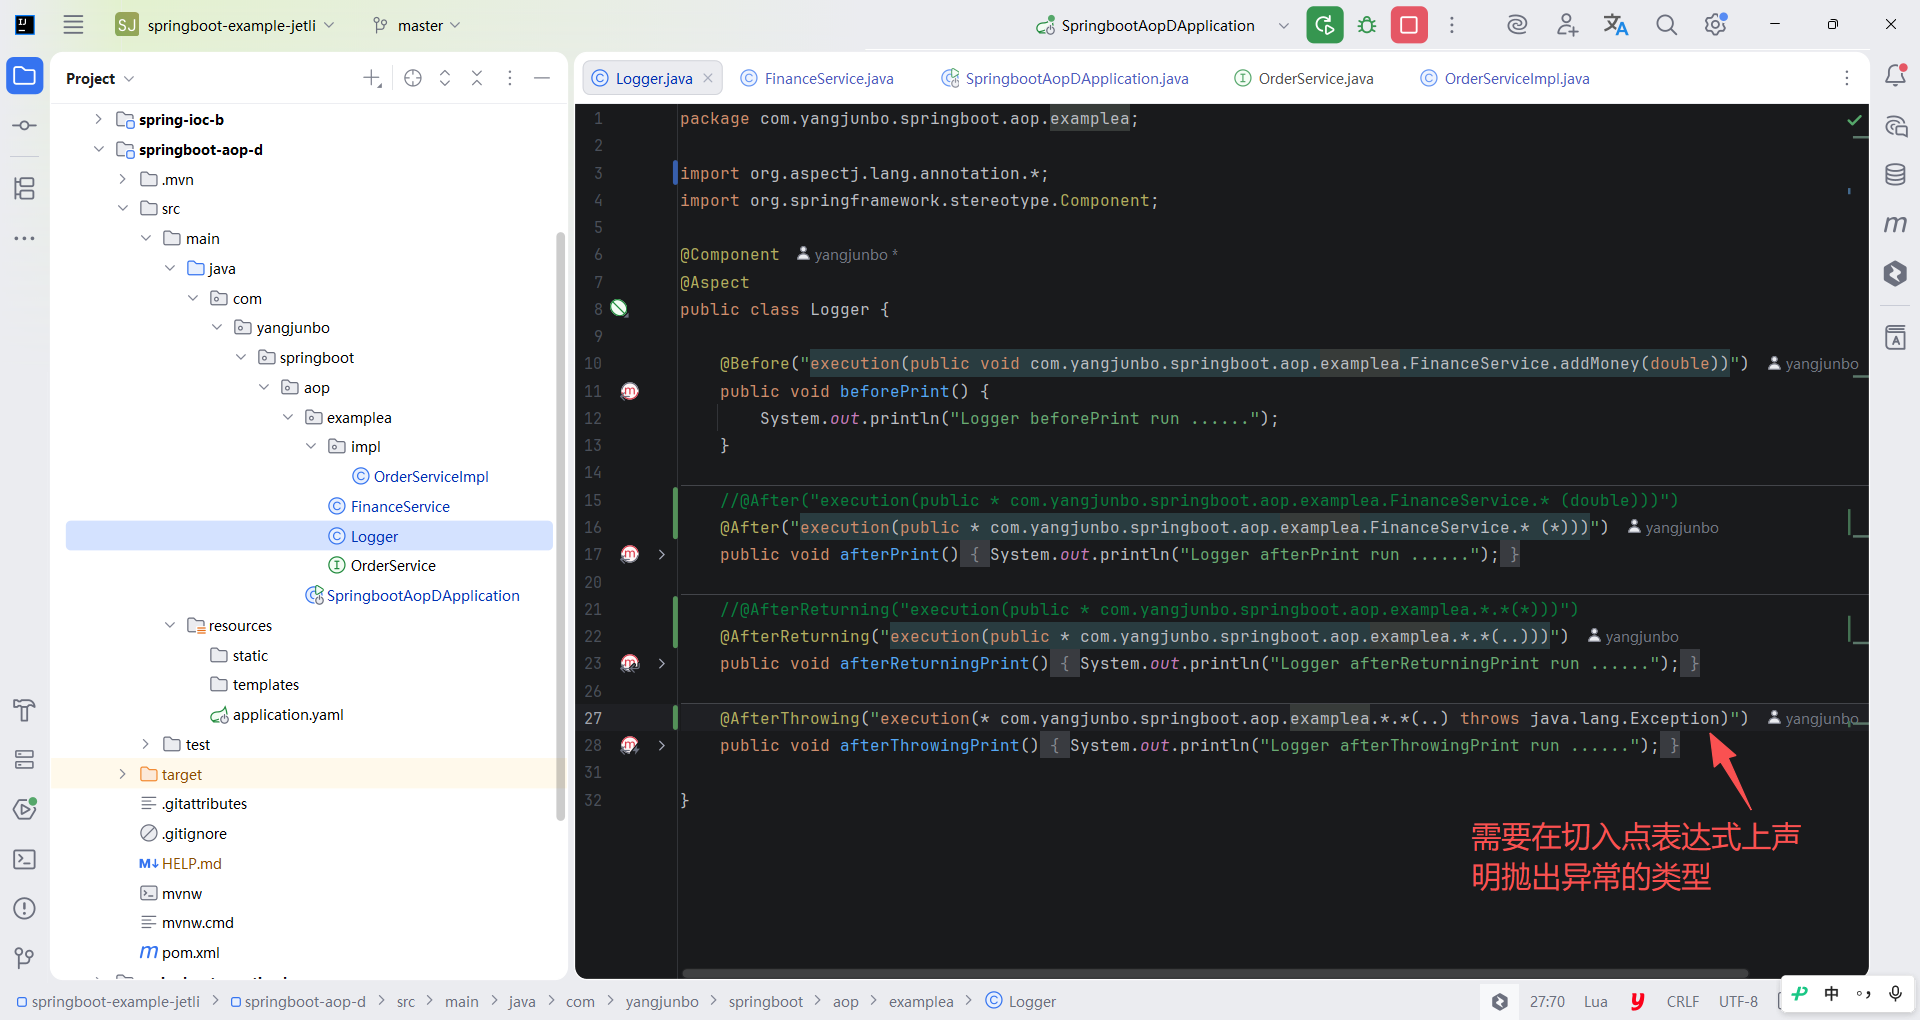
Task: Open the Project view dropdown
Action: pos(100,78)
